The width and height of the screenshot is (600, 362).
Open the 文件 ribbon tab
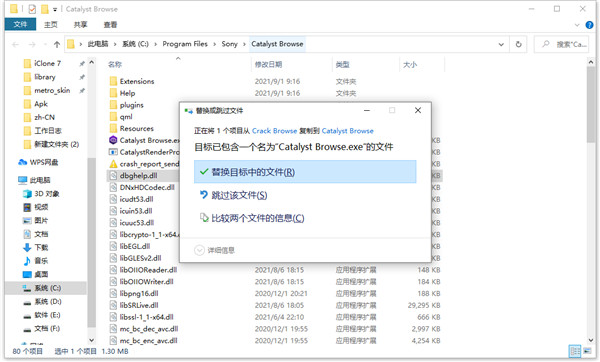click(20, 24)
